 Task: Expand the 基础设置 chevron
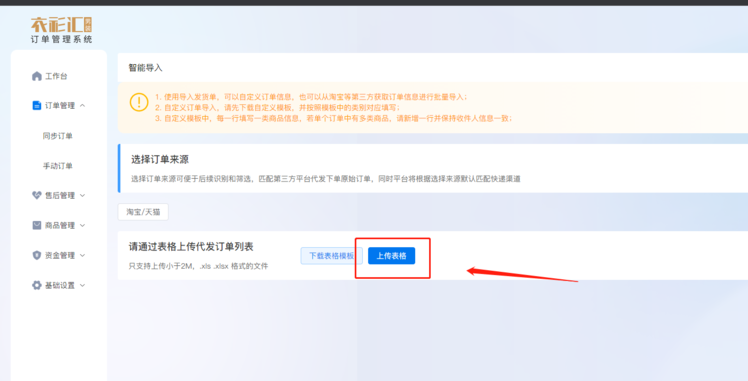point(83,286)
